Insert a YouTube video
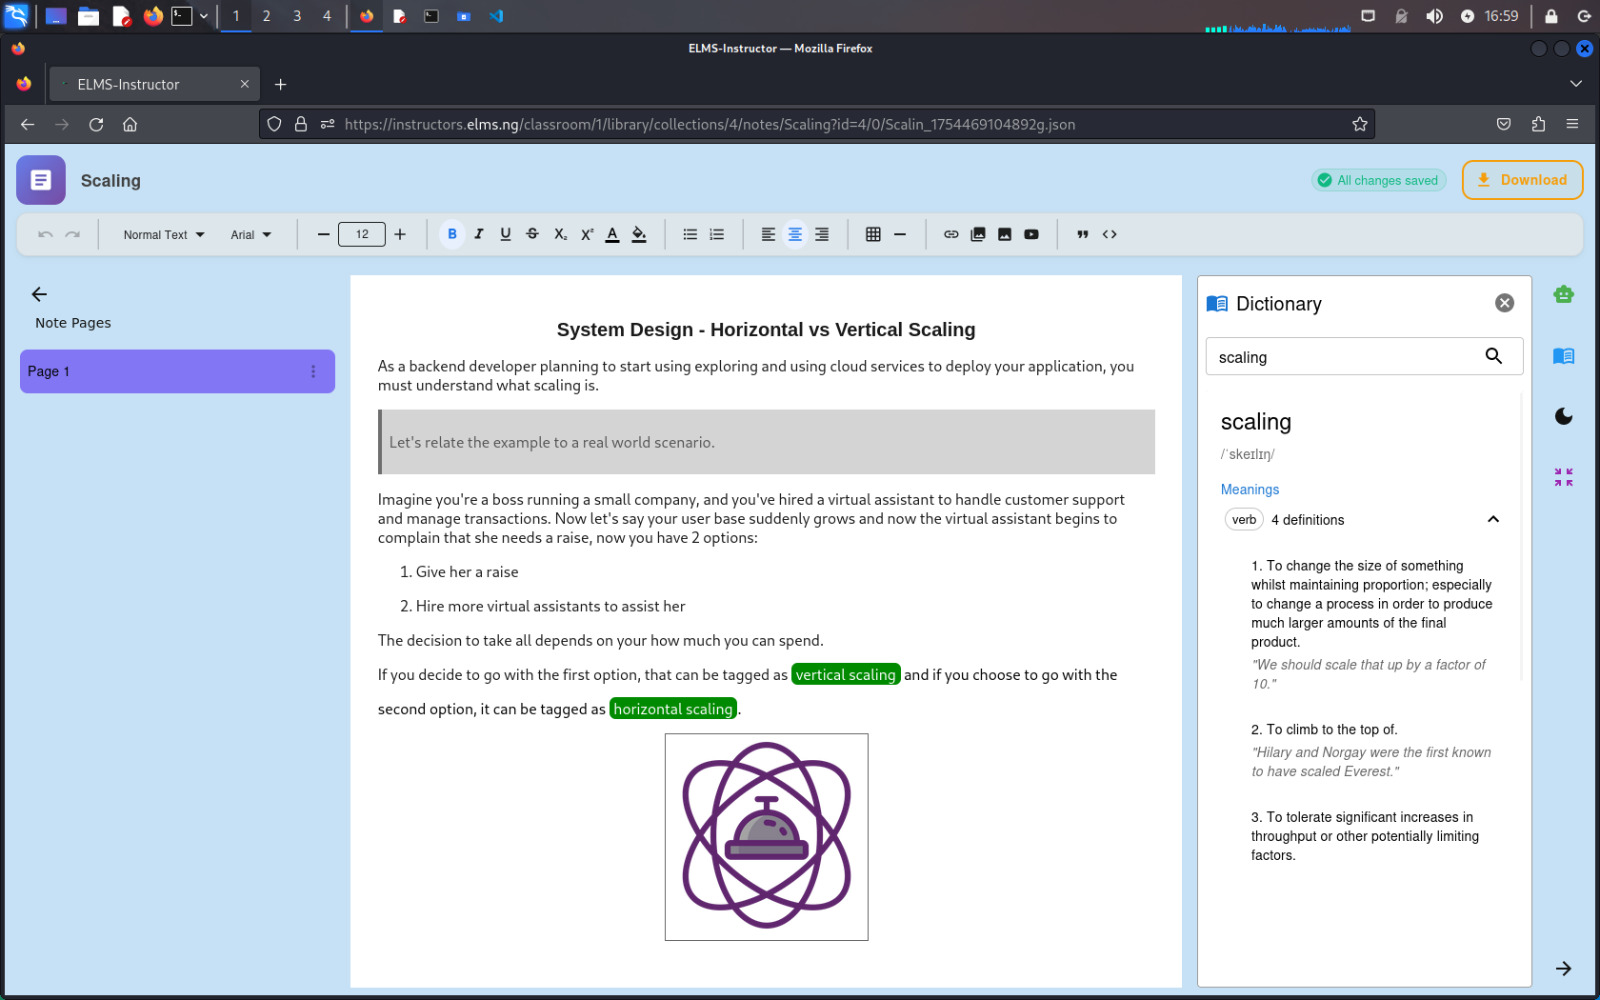Viewport: 1600px width, 1000px height. coord(1031,234)
